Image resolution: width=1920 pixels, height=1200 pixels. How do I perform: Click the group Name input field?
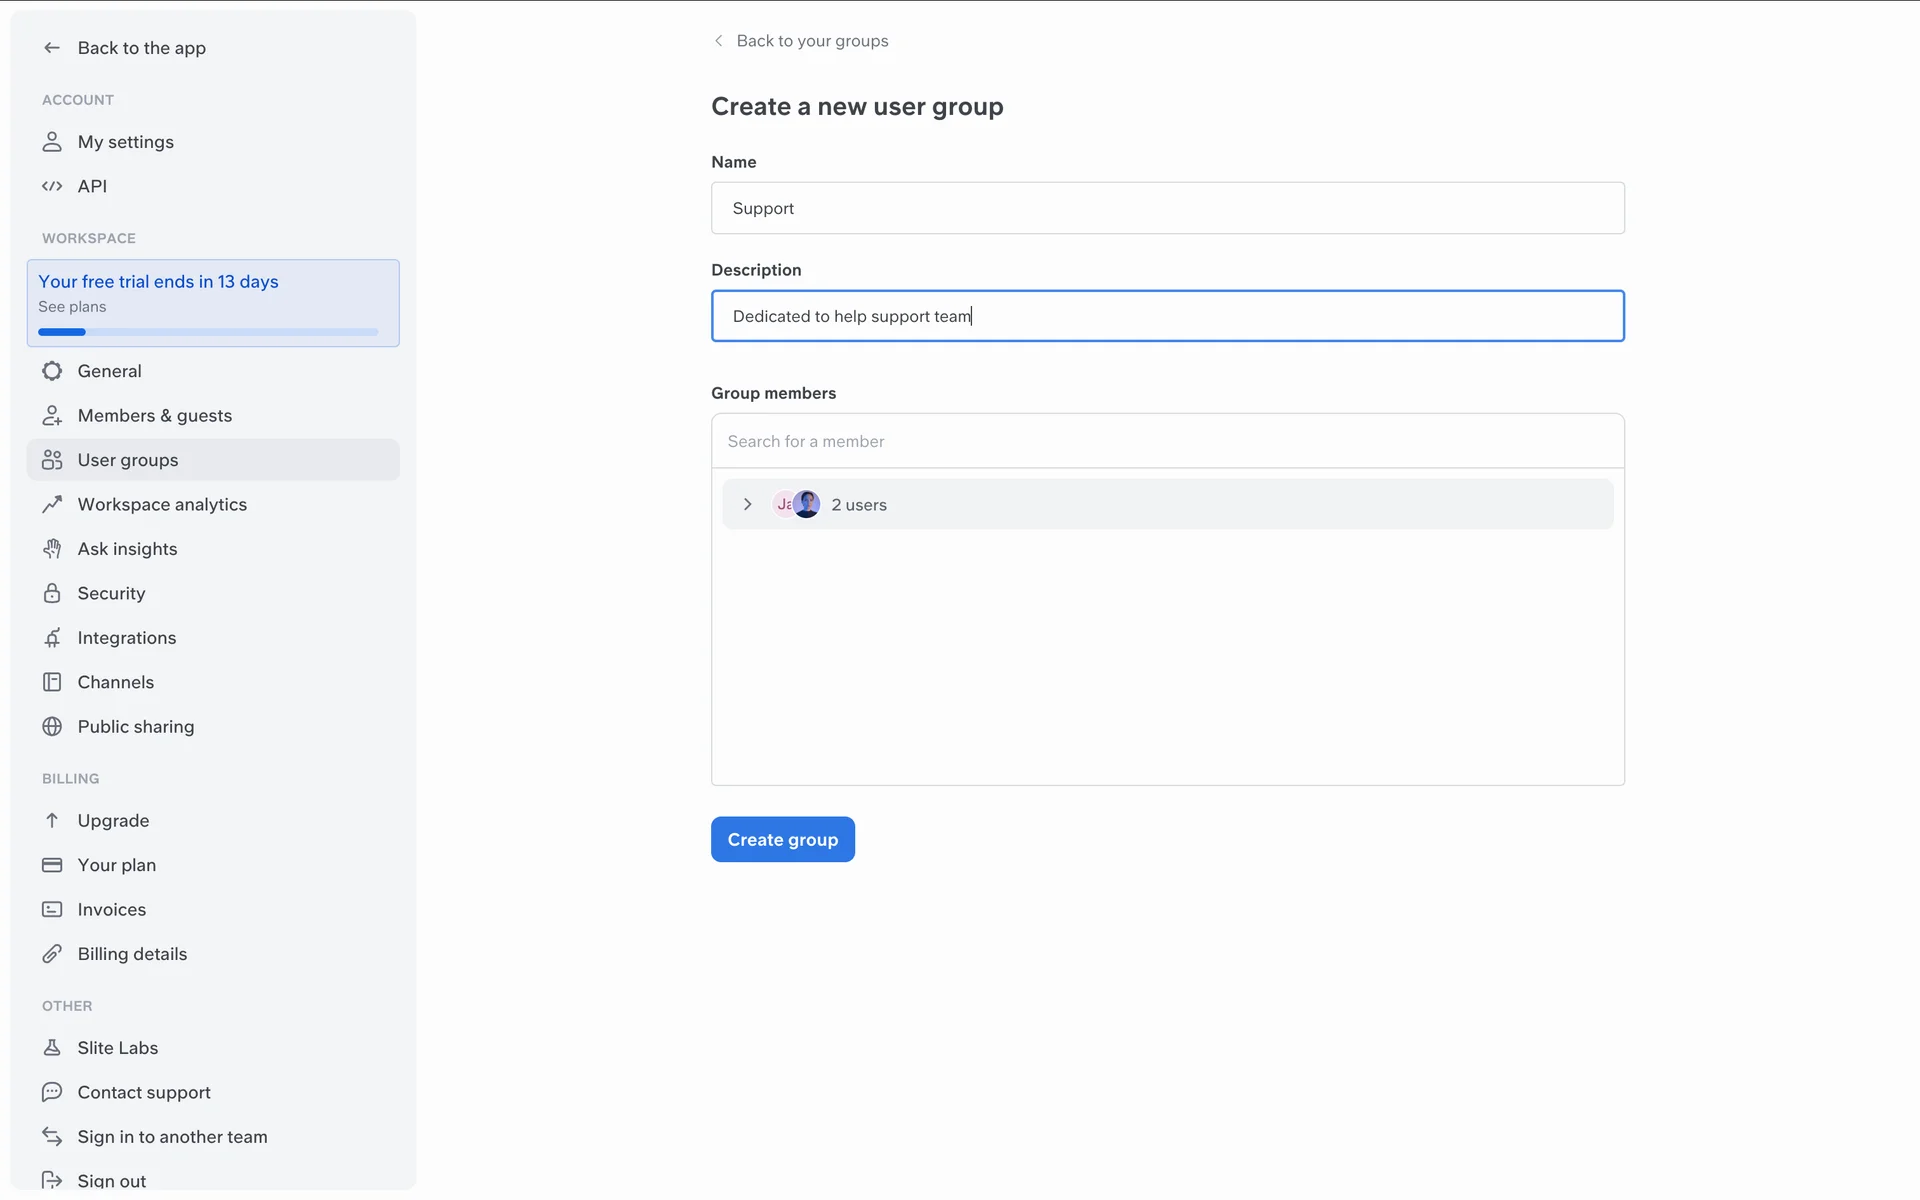pyautogui.click(x=1167, y=208)
